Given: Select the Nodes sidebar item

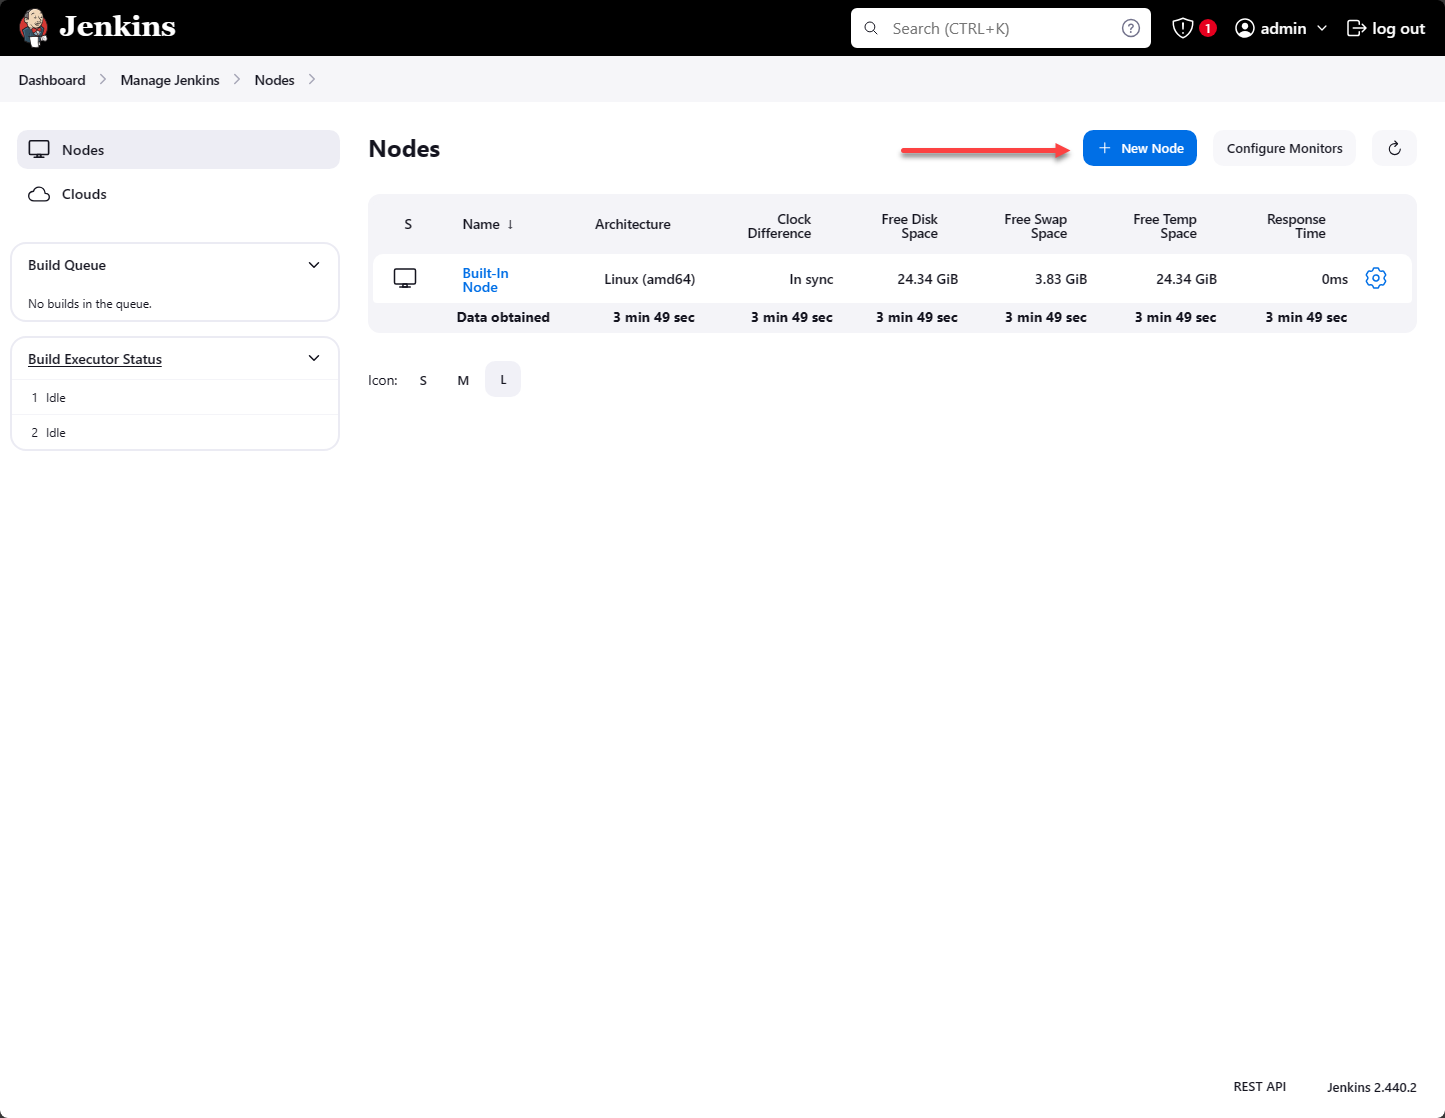Looking at the screenshot, I should pyautogui.click(x=179, y=150).
